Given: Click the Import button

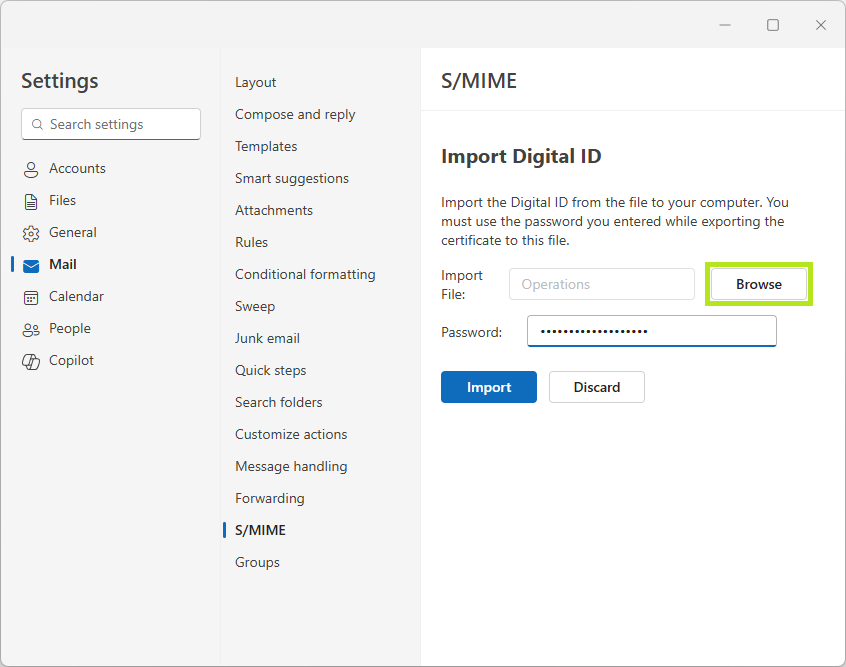Looking at the screenshot, I should pos(489,387).
